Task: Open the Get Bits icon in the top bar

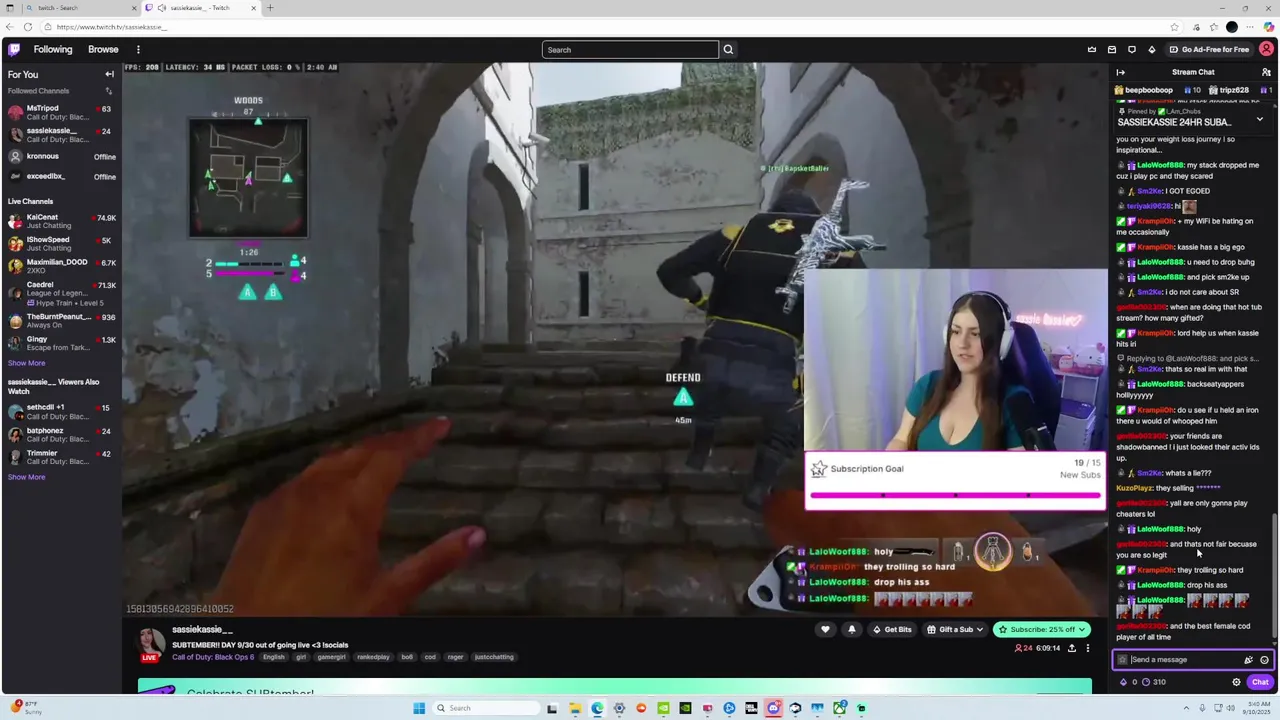Action: 1151,49
